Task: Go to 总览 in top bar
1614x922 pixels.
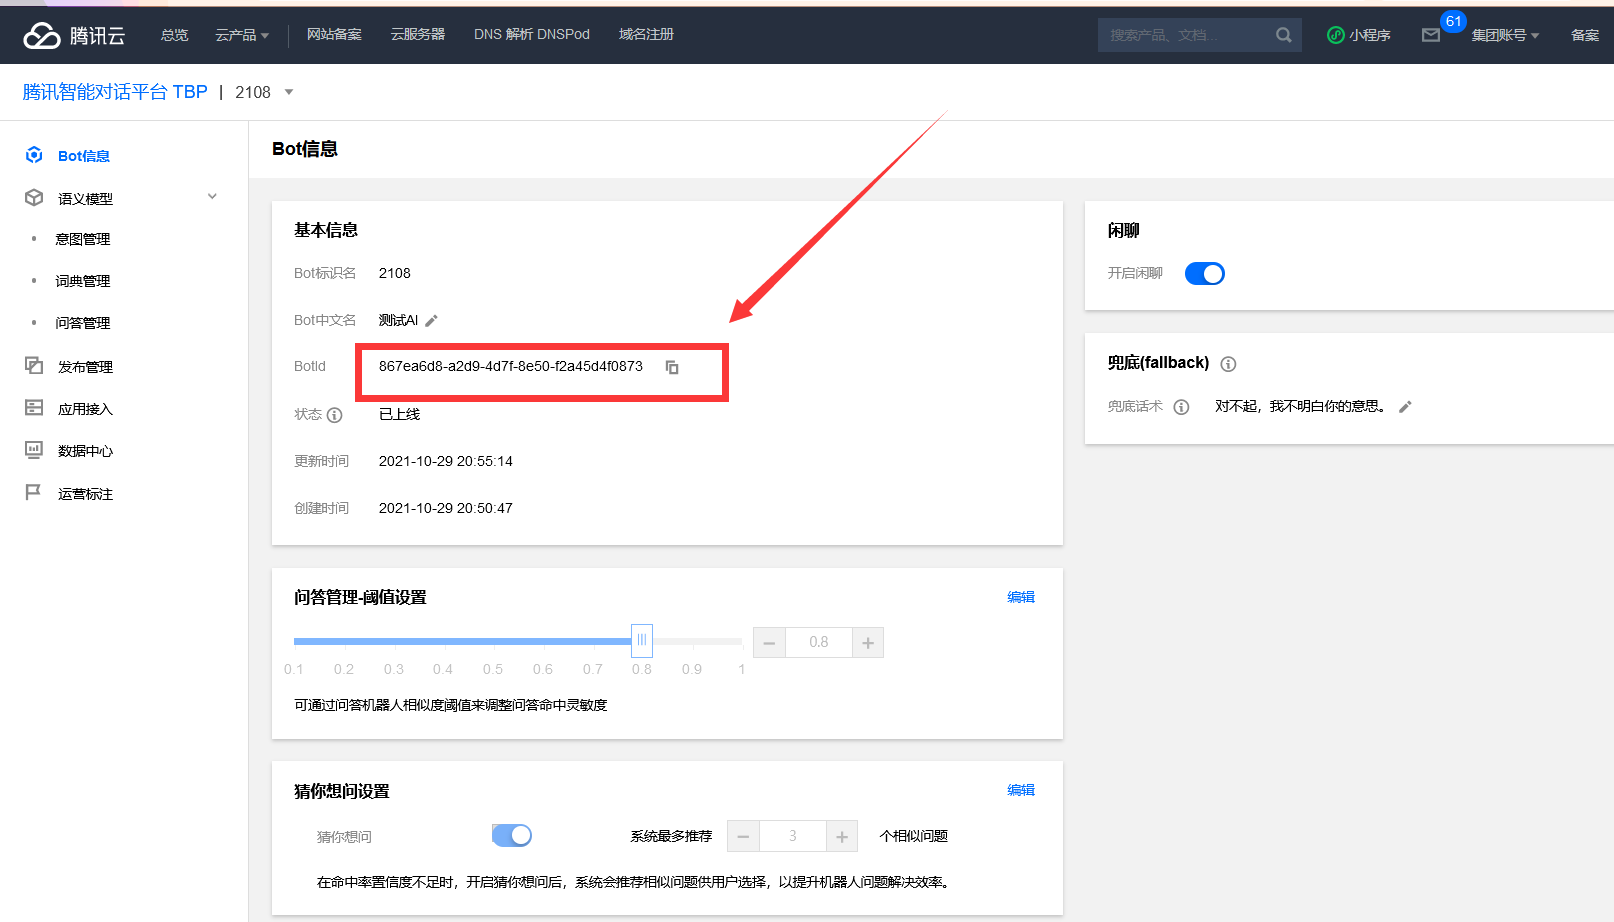Action: click(x=175, y=35)
